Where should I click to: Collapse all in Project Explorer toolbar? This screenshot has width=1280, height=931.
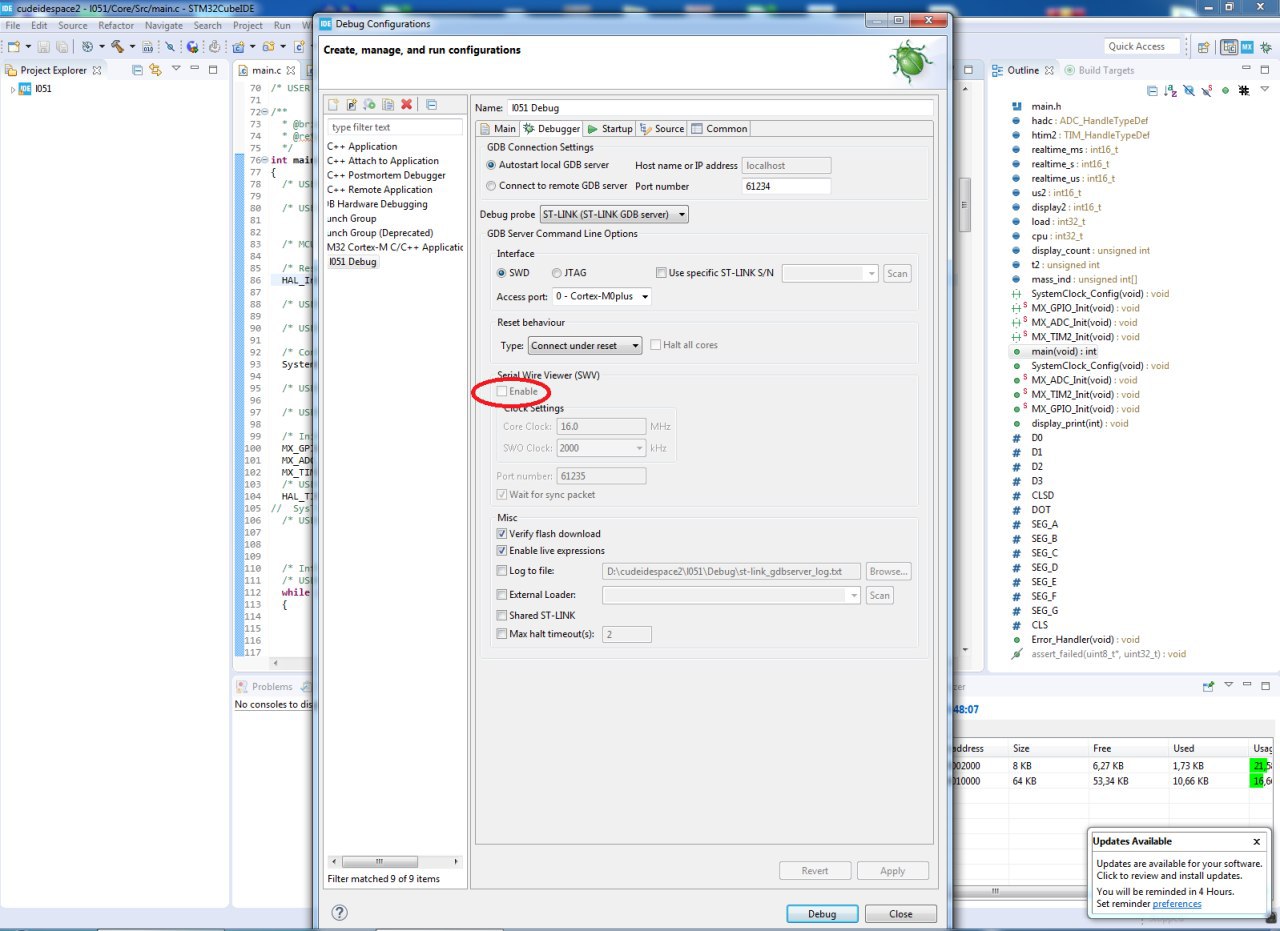137,70
